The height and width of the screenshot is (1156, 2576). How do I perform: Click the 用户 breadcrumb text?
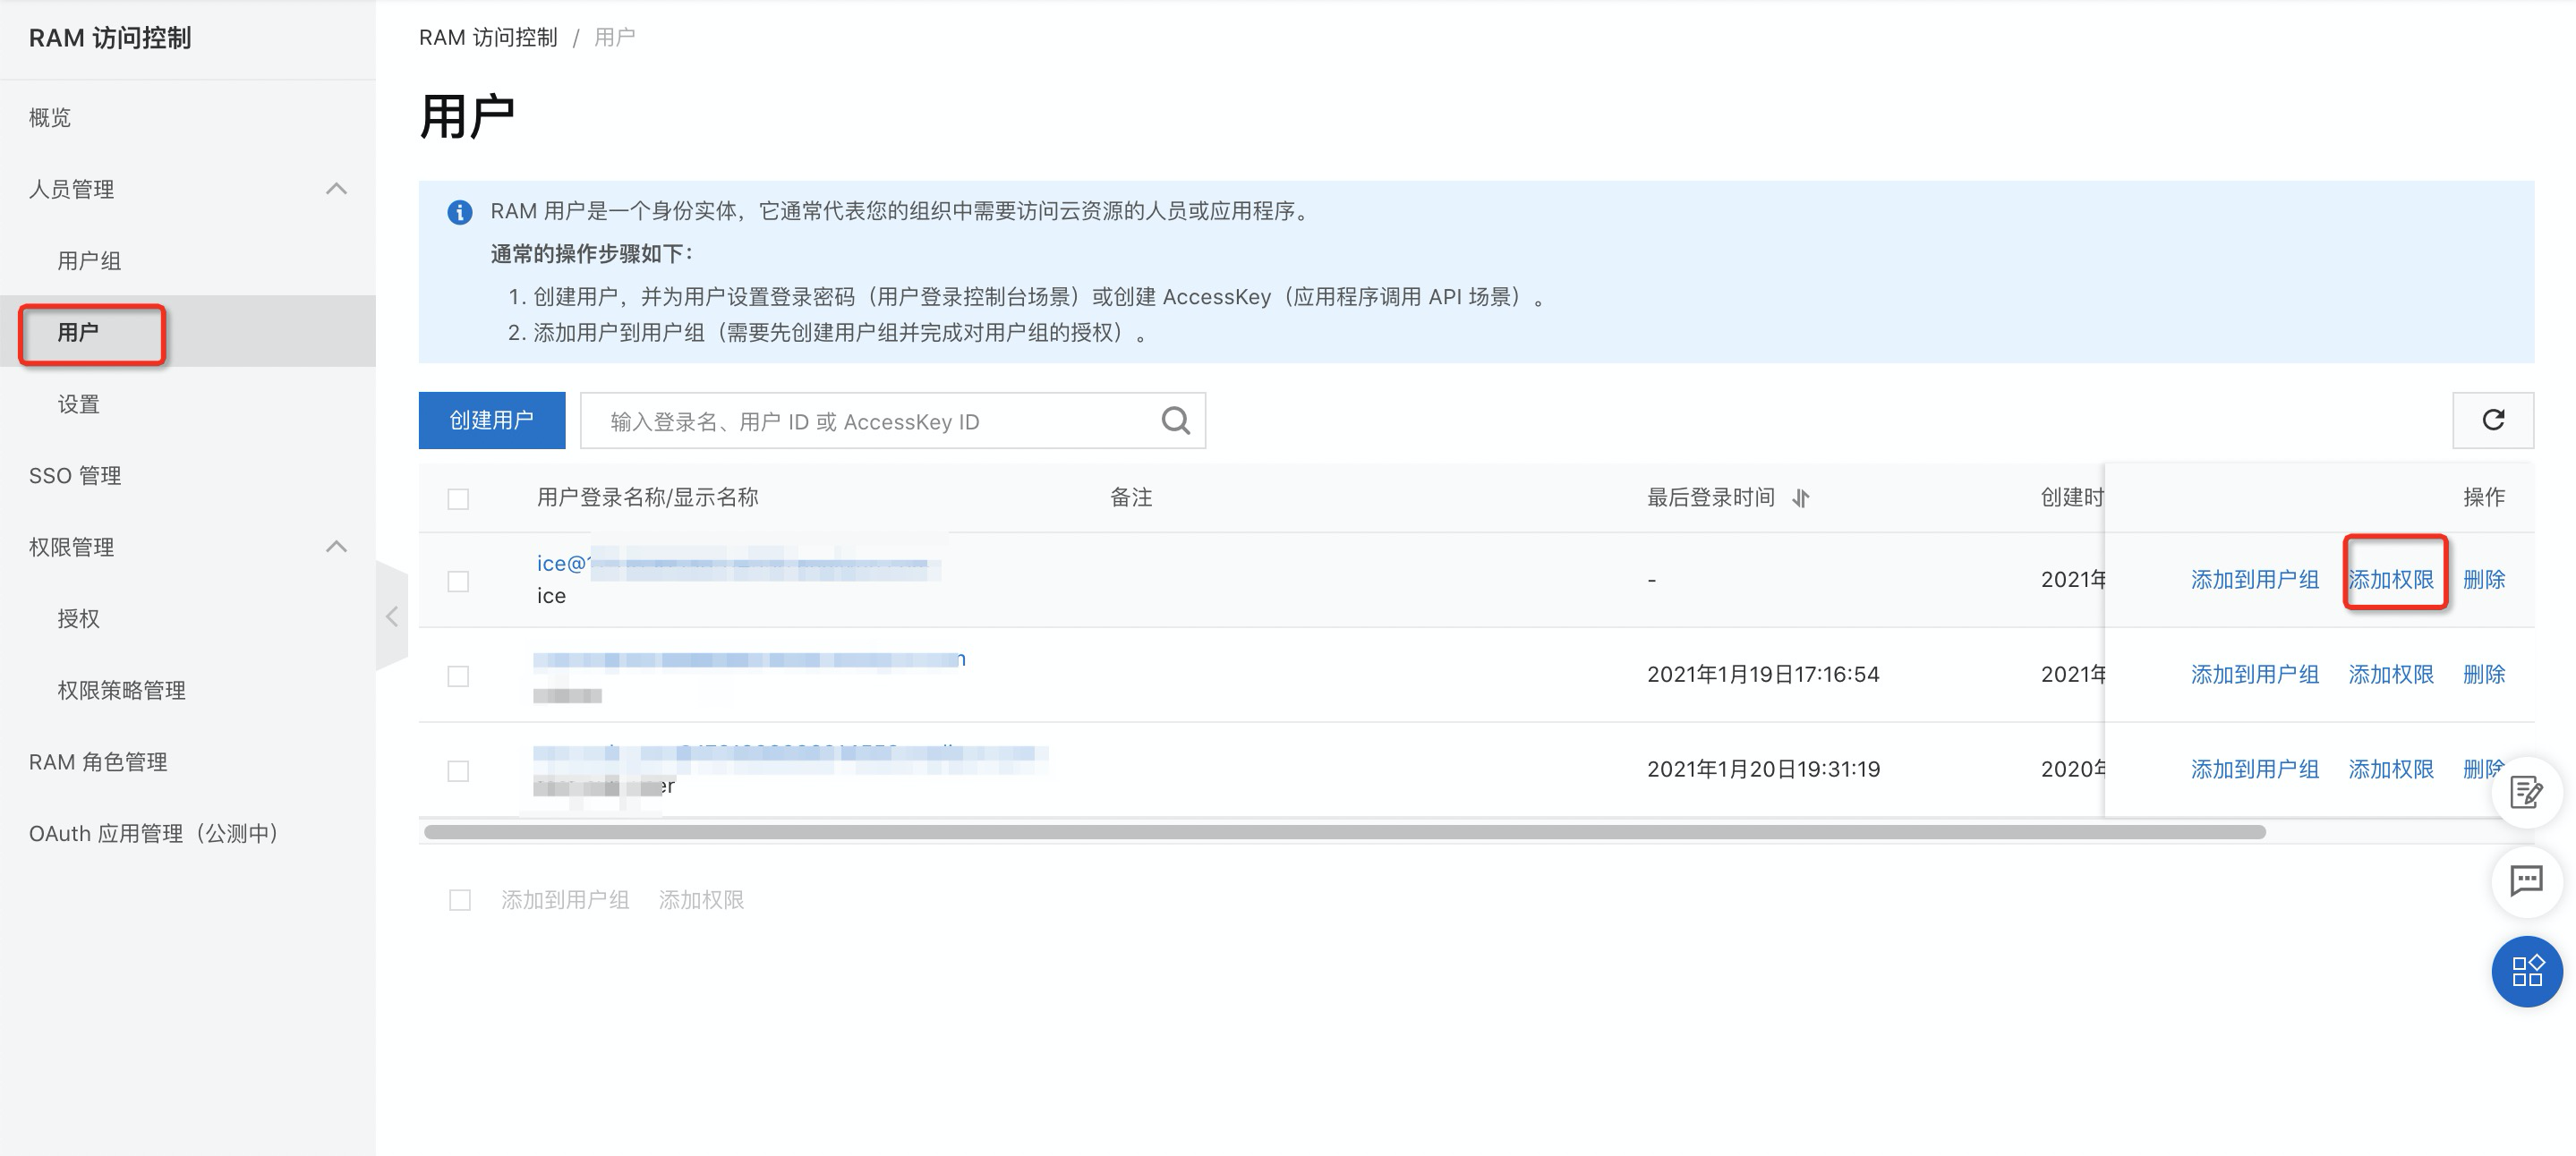(614, 38)
